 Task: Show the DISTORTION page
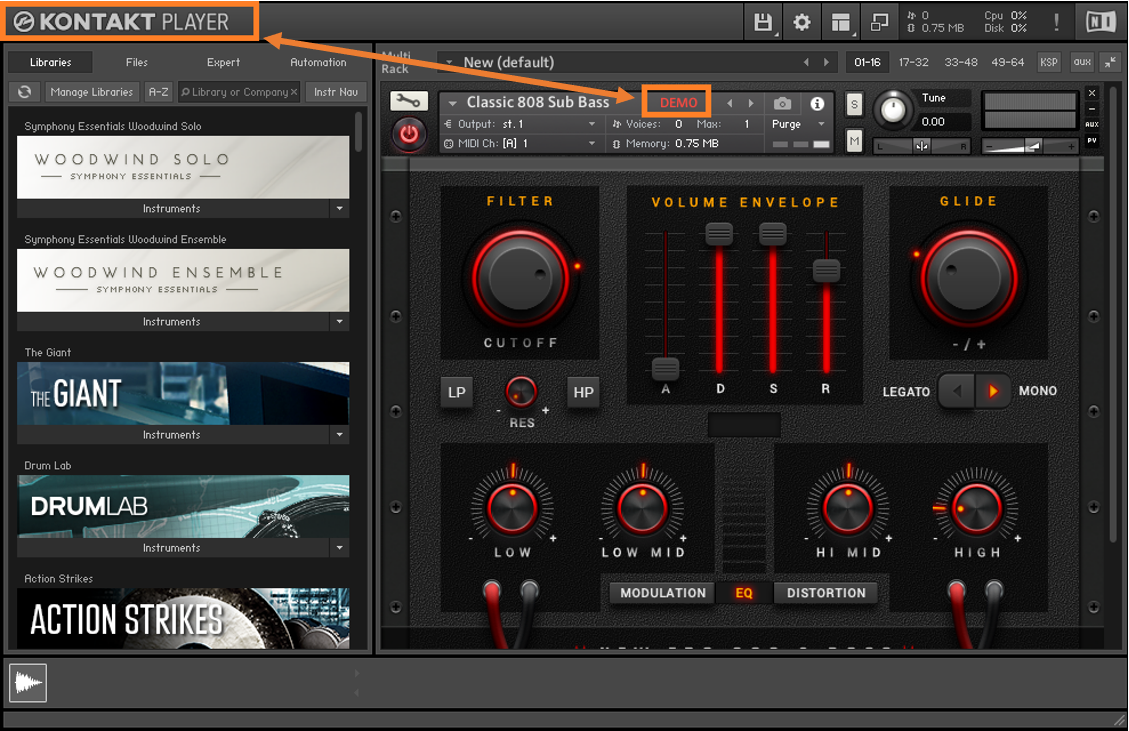[x=826, y=593]
